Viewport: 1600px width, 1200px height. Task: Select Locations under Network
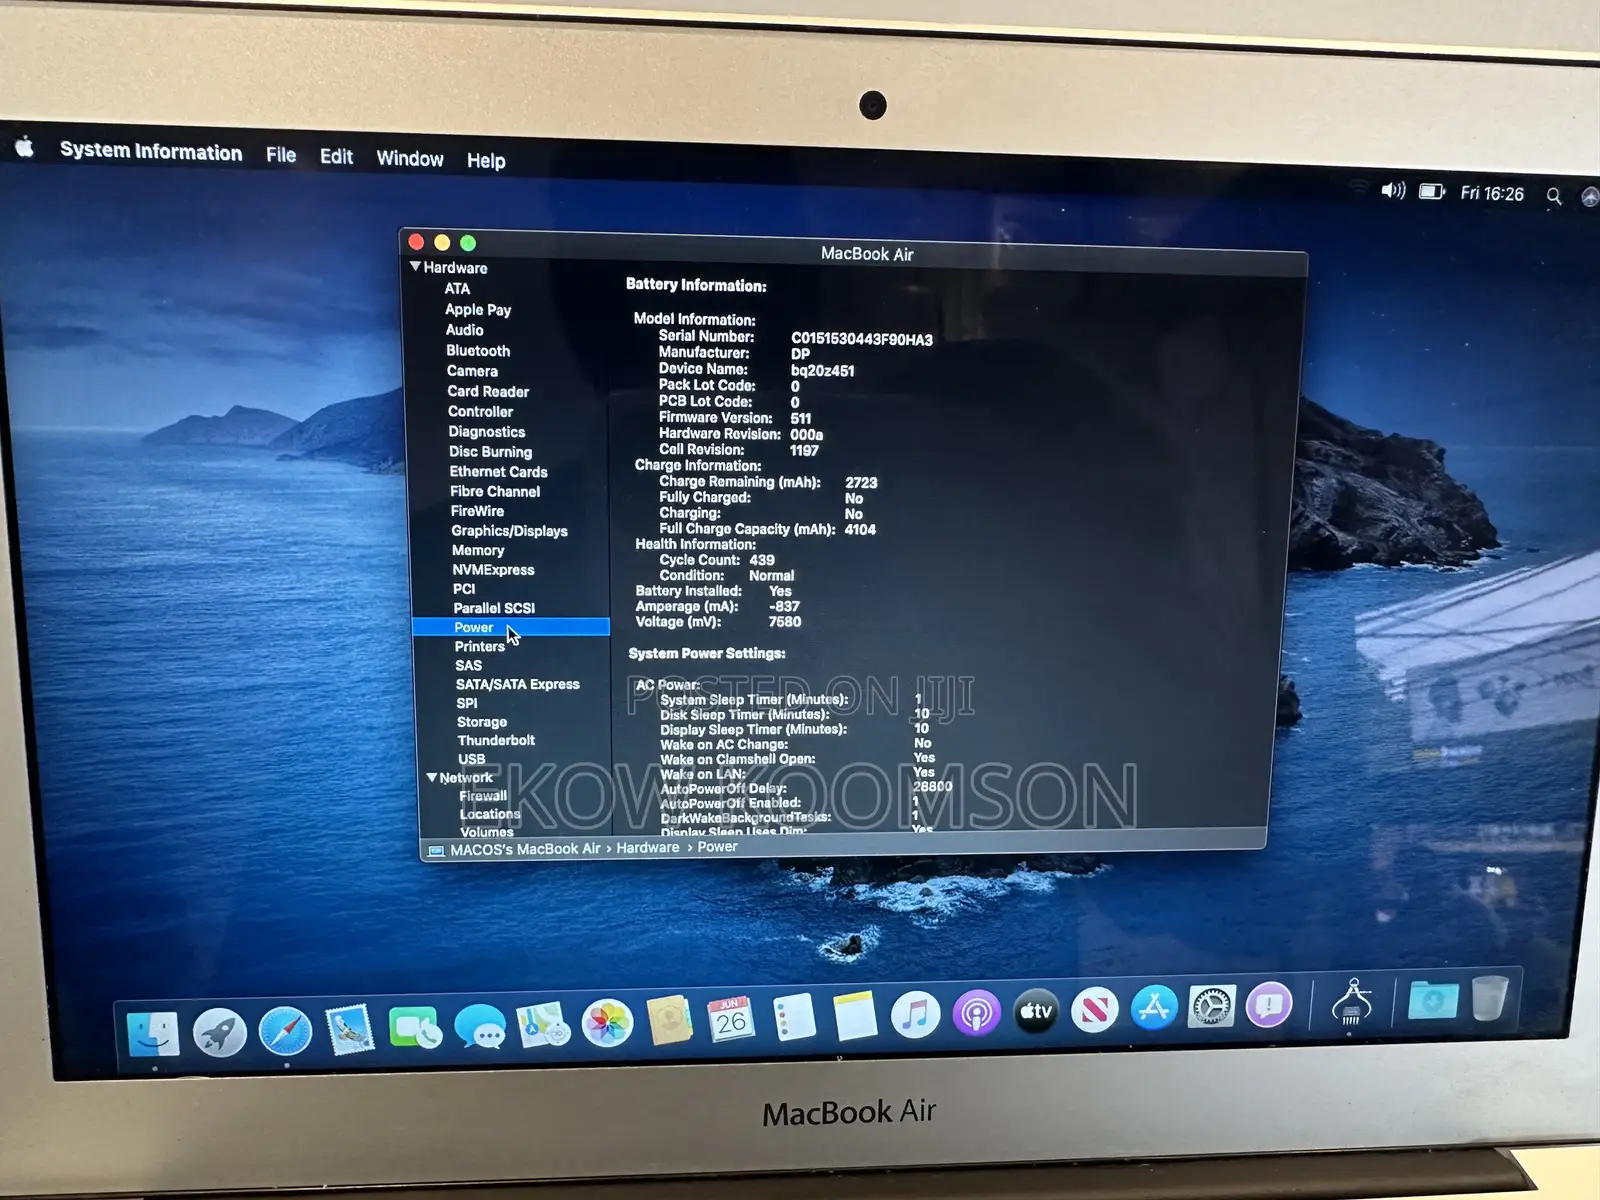pyautogui.click(x=490, y=814)
